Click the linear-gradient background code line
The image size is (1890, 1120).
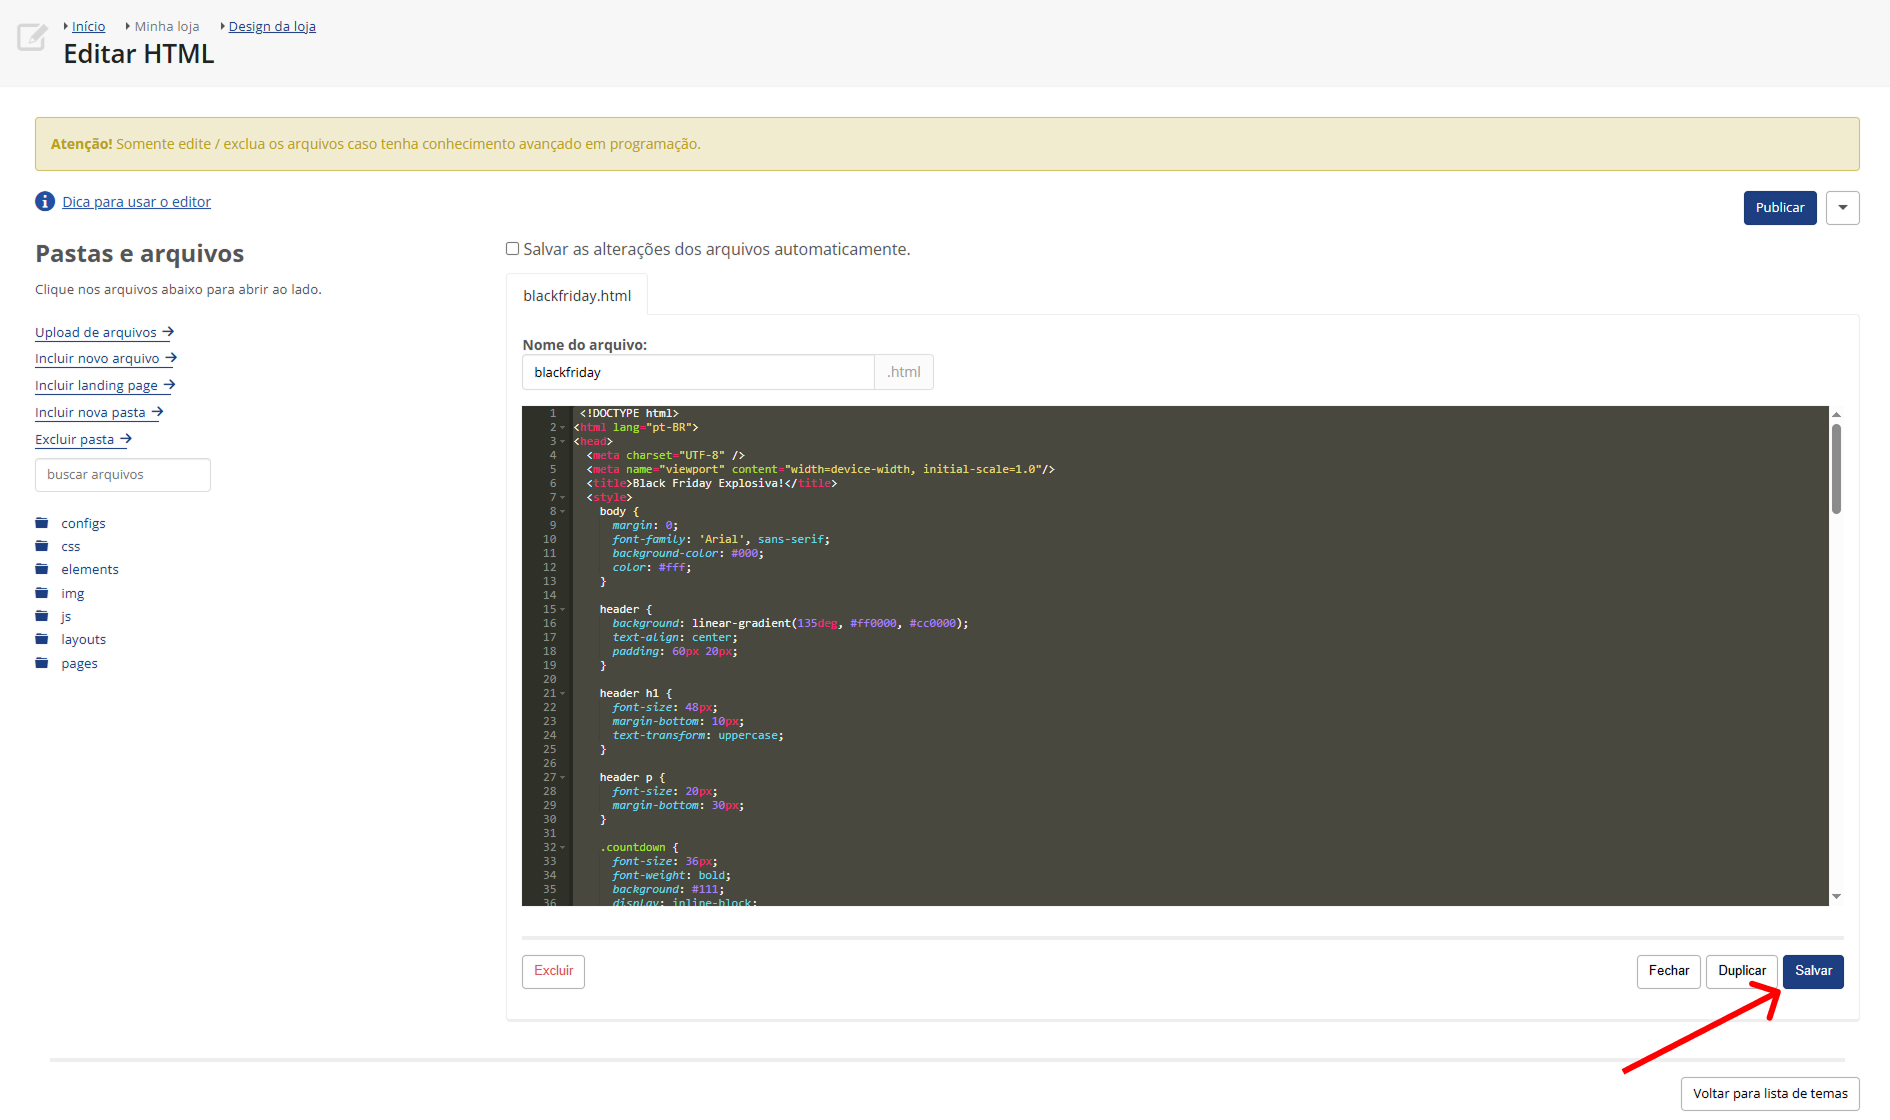pyautogui.click(x=790, y=624)
